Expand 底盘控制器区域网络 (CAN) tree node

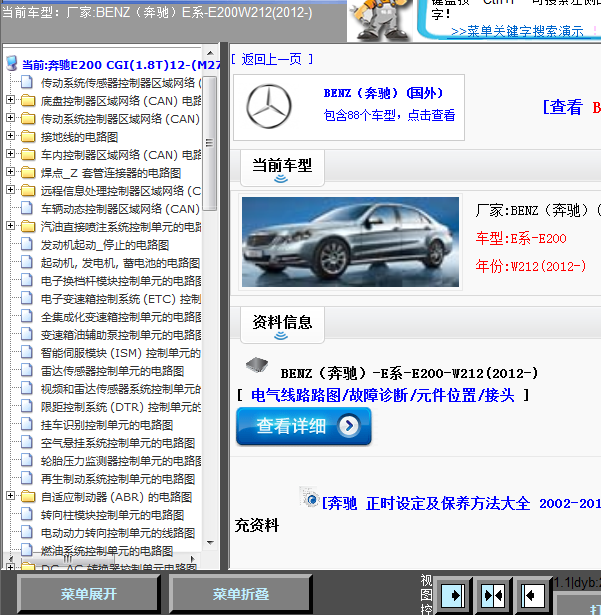pos(11,100)
